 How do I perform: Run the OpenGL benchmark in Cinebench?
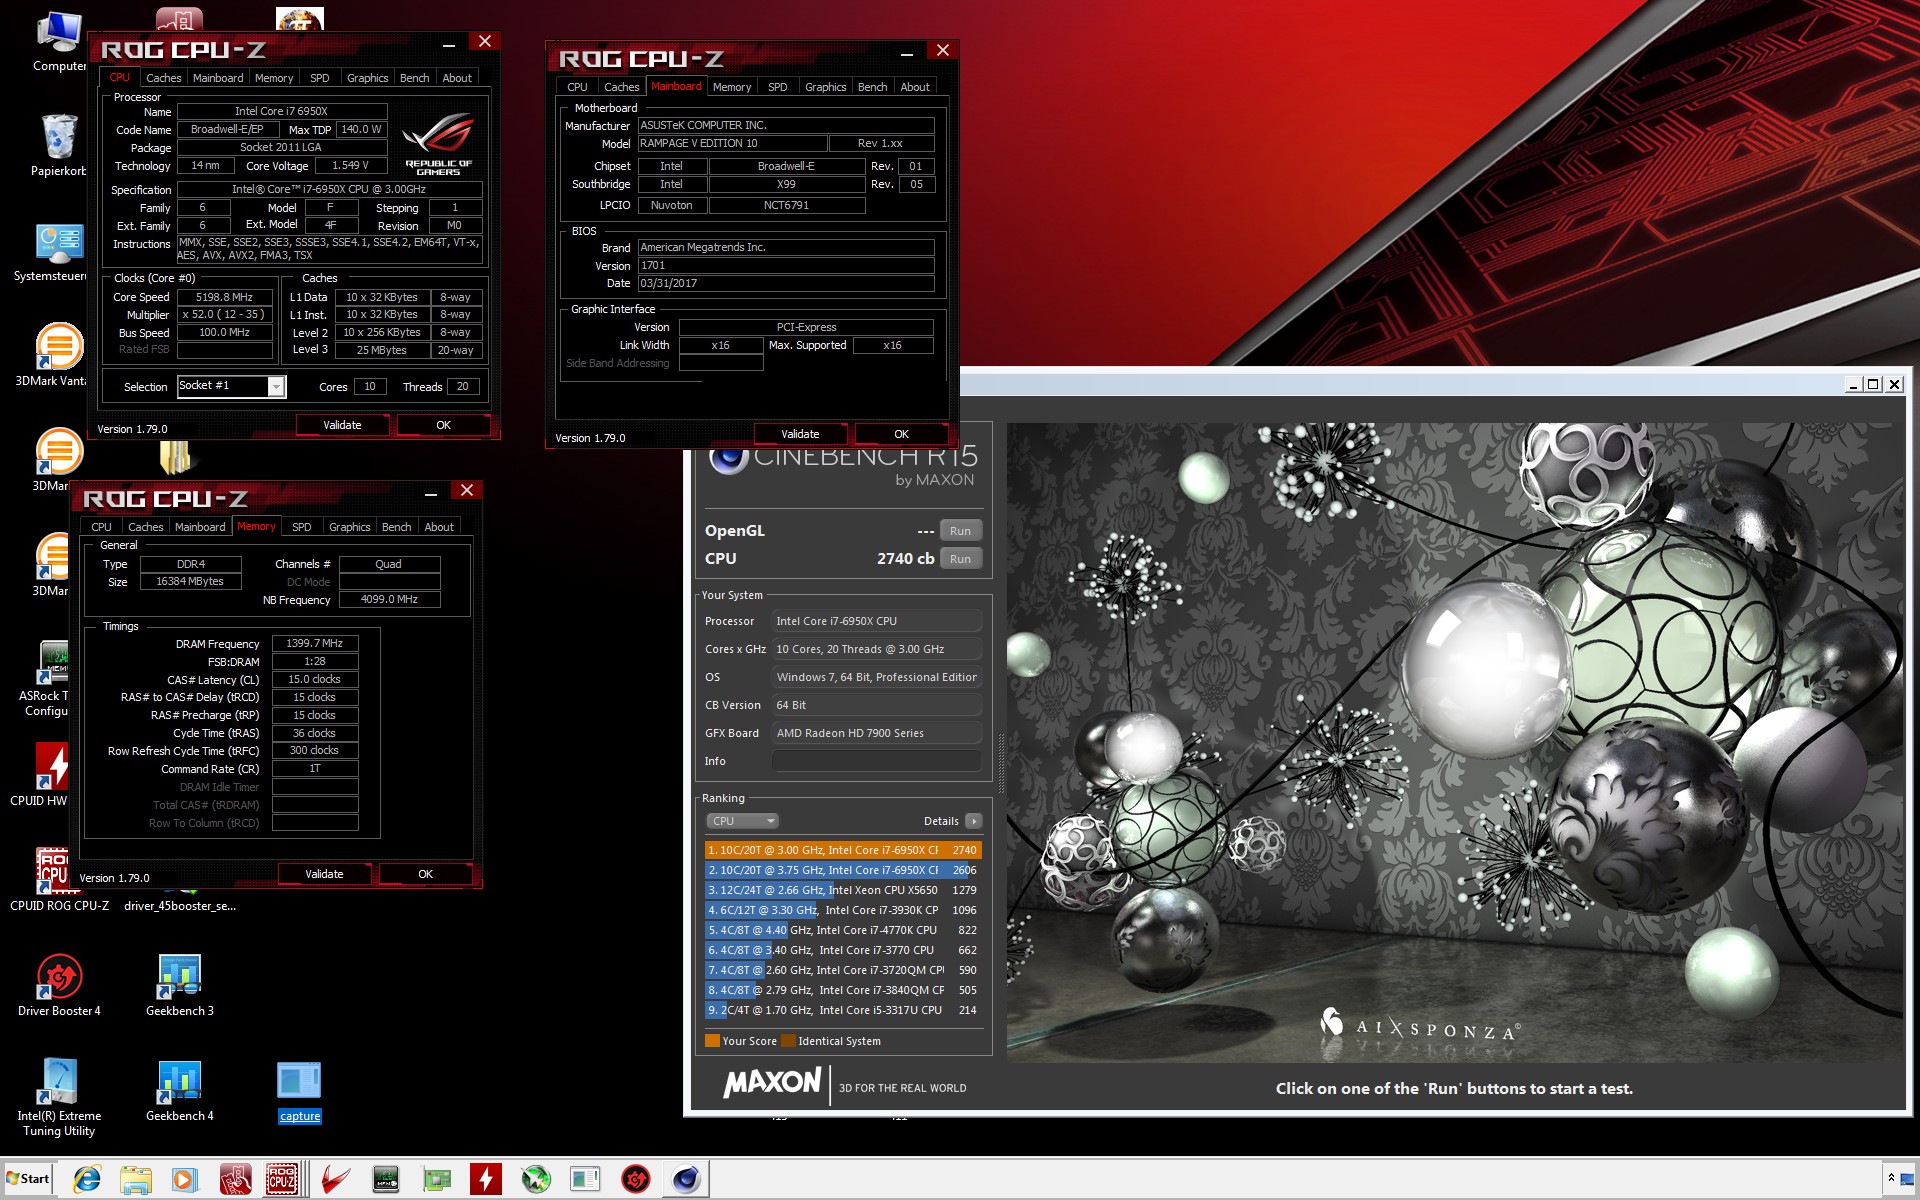(960, 531)
